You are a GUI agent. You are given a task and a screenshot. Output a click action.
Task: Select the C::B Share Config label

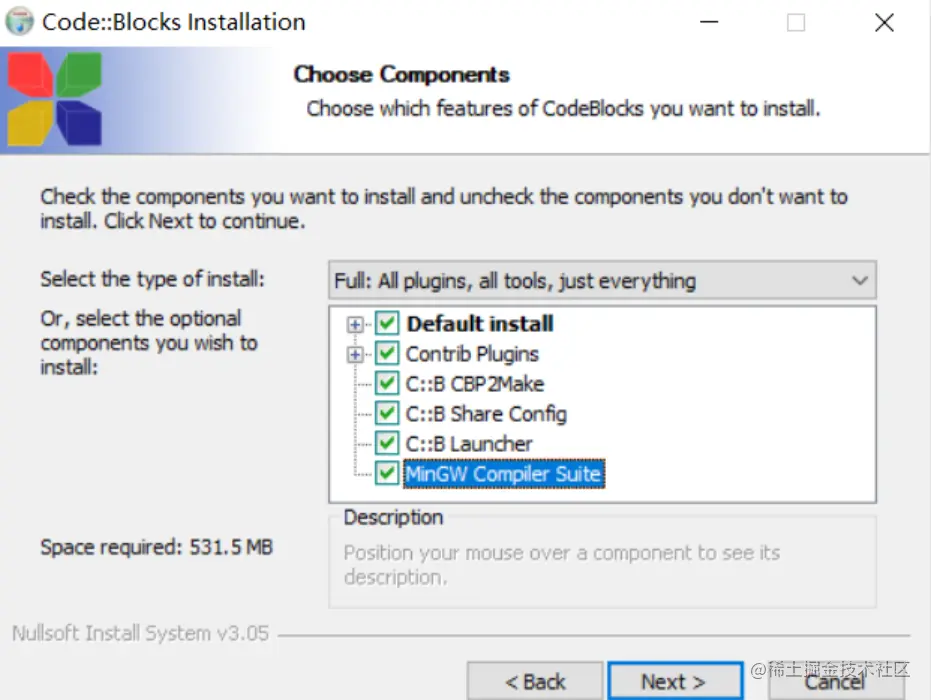click(x=486, y=414)
